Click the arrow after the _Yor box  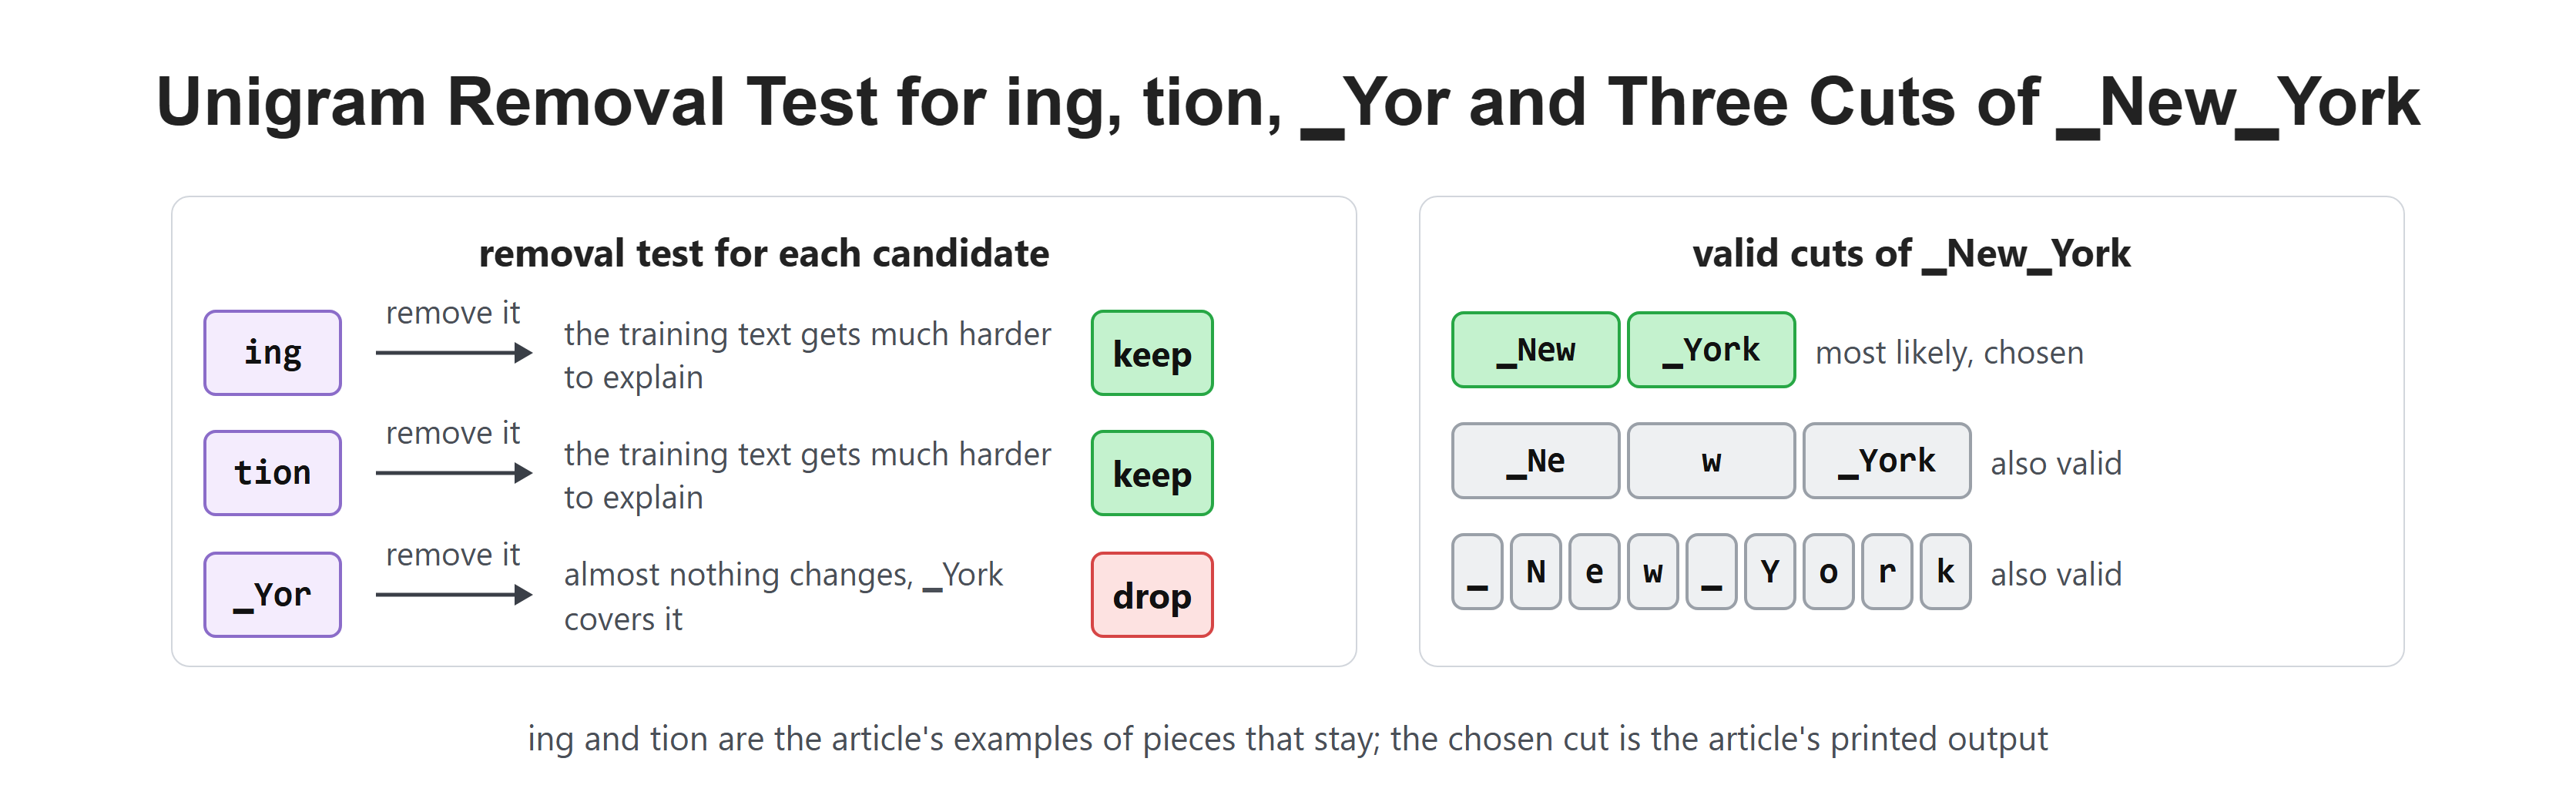click(454, 595)
